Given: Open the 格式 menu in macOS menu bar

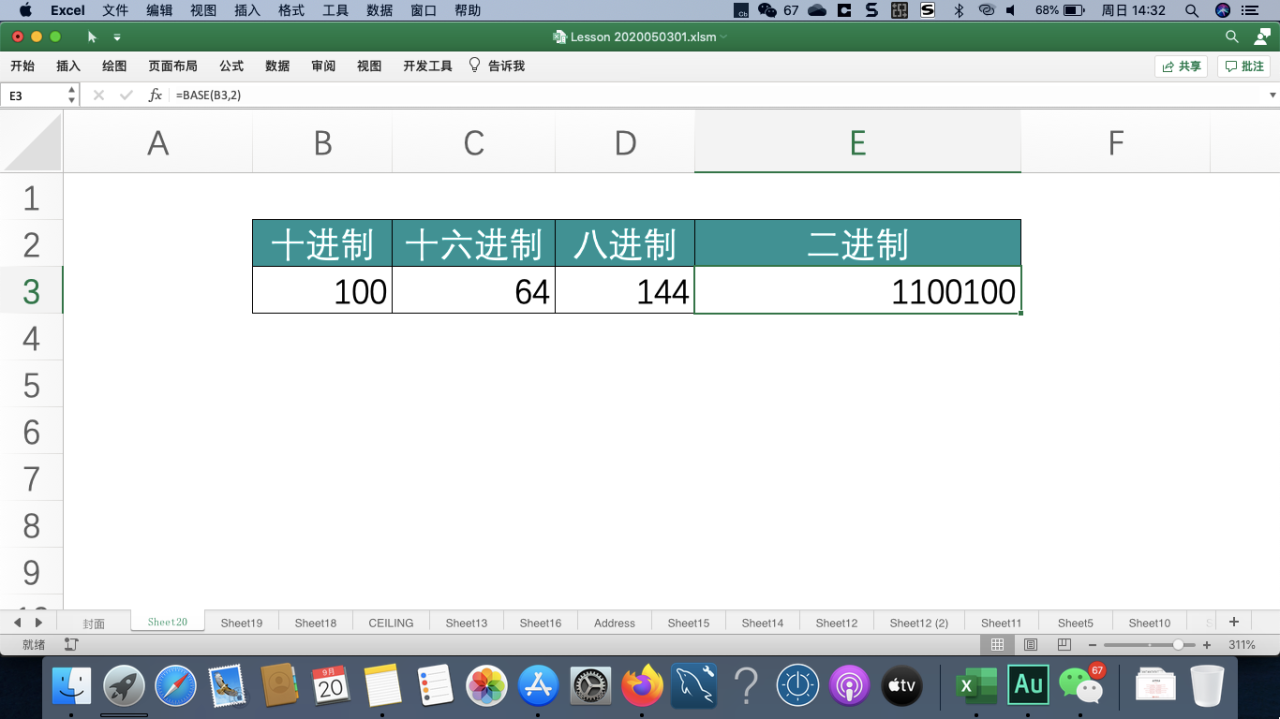Looking at the screenshot, I should point(291,11).
